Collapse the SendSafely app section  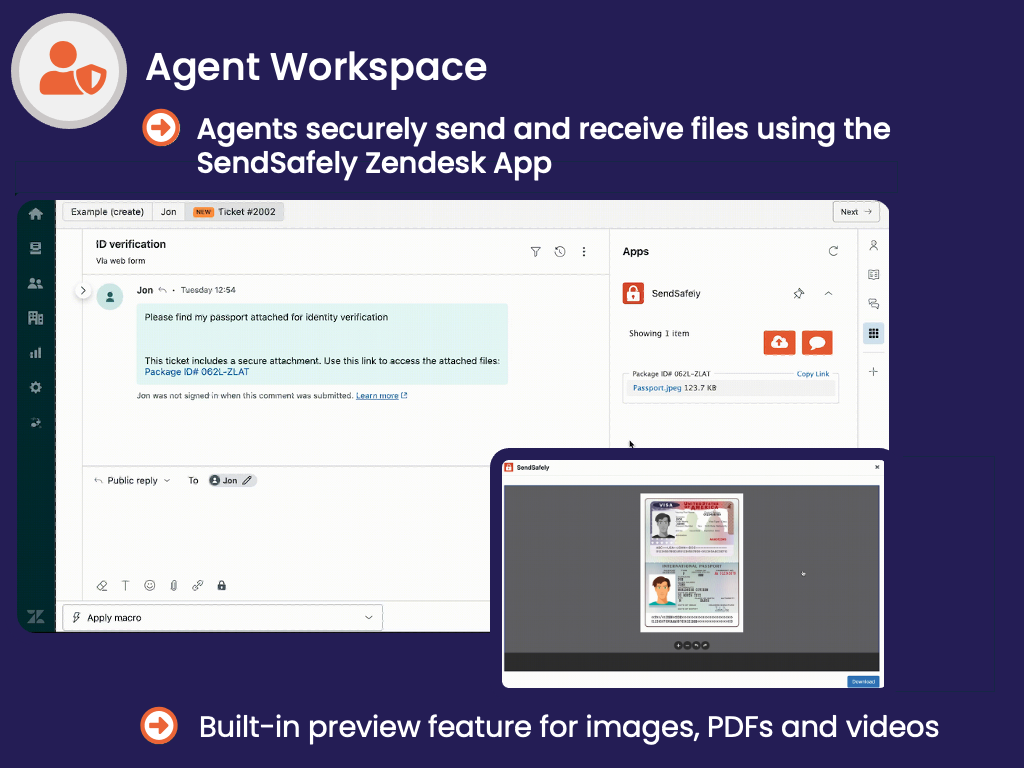[x=828, y=293]
